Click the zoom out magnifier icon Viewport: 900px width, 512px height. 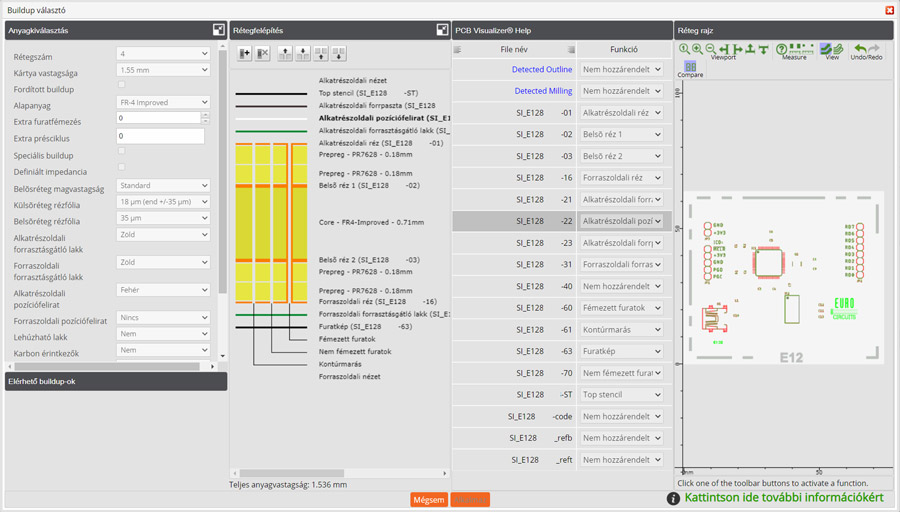coord(710,49)
